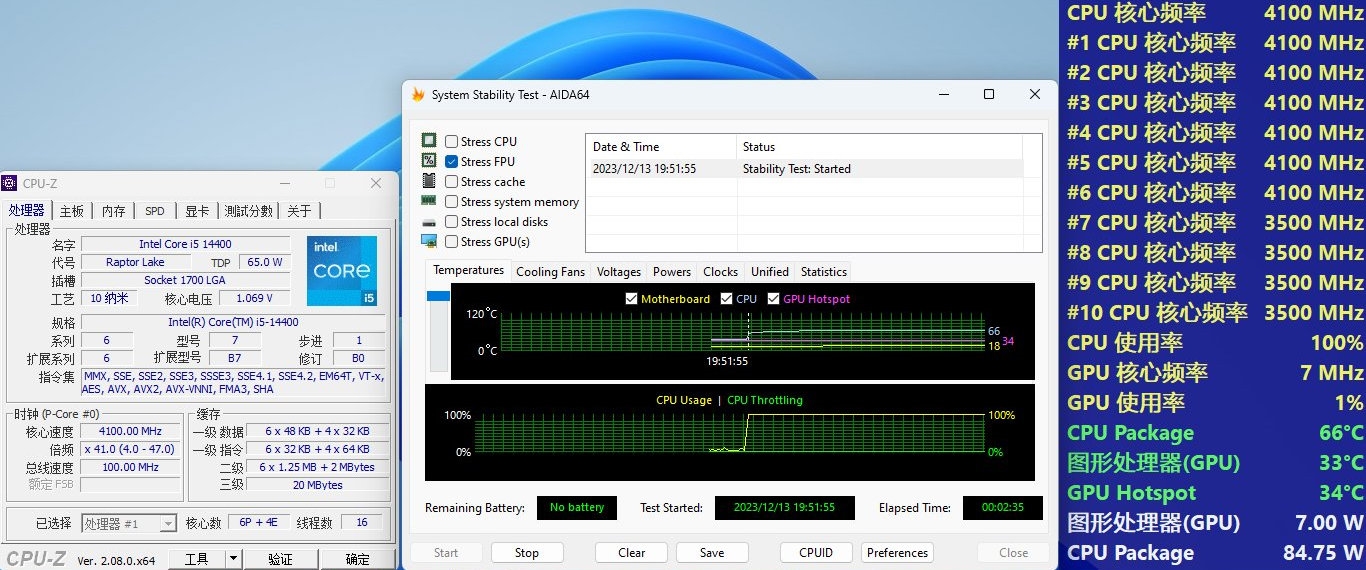This screenshot has width=1366, height=570.
Task: Click the monitor icon beside Stress GPU(s)
Action: 429,241
